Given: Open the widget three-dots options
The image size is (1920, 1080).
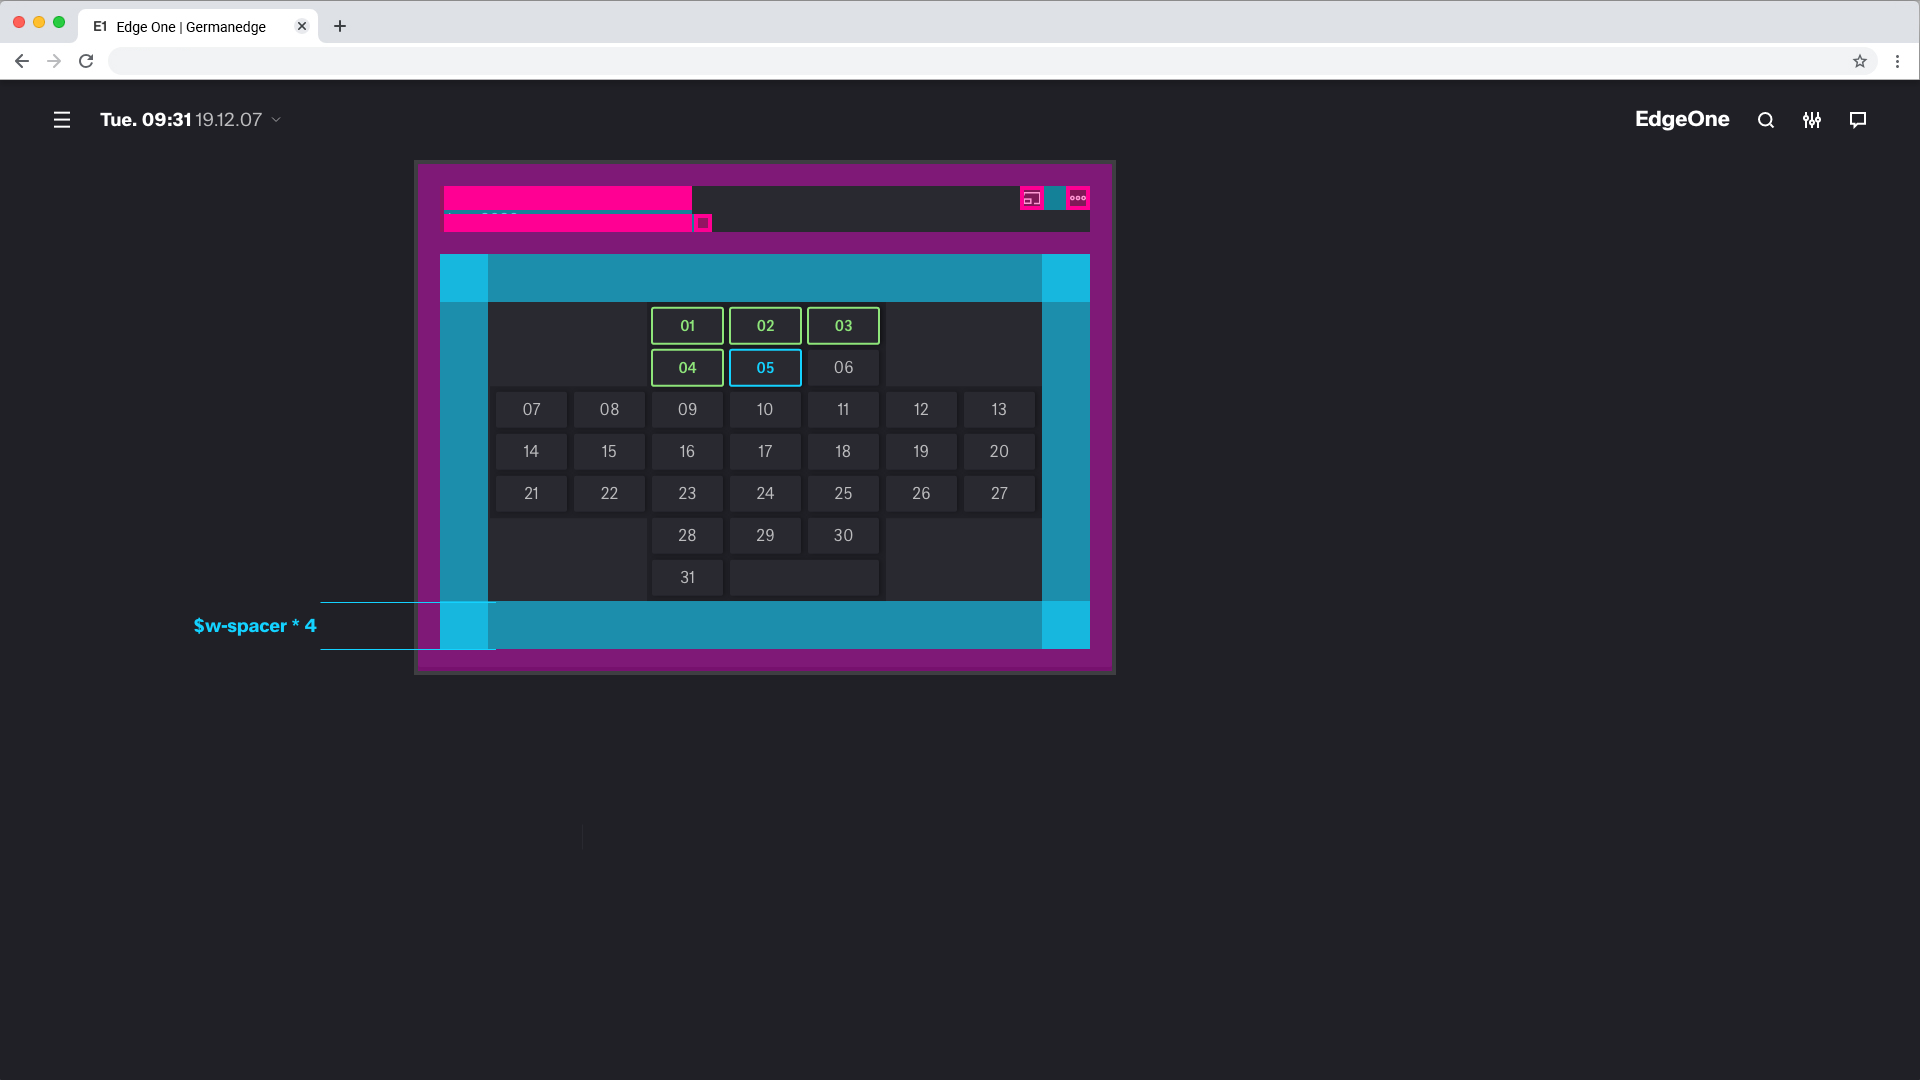Looking at the screenshot, I should click(x=1078, y=198).
